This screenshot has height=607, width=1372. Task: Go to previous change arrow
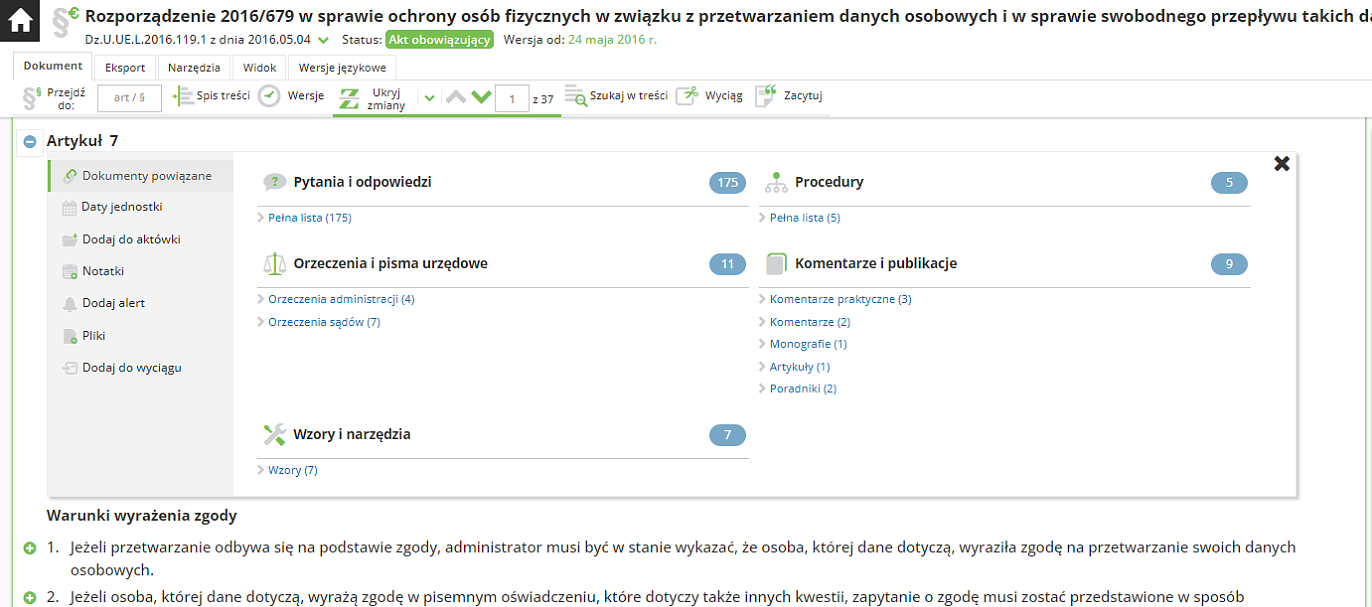tap(456, 97)
